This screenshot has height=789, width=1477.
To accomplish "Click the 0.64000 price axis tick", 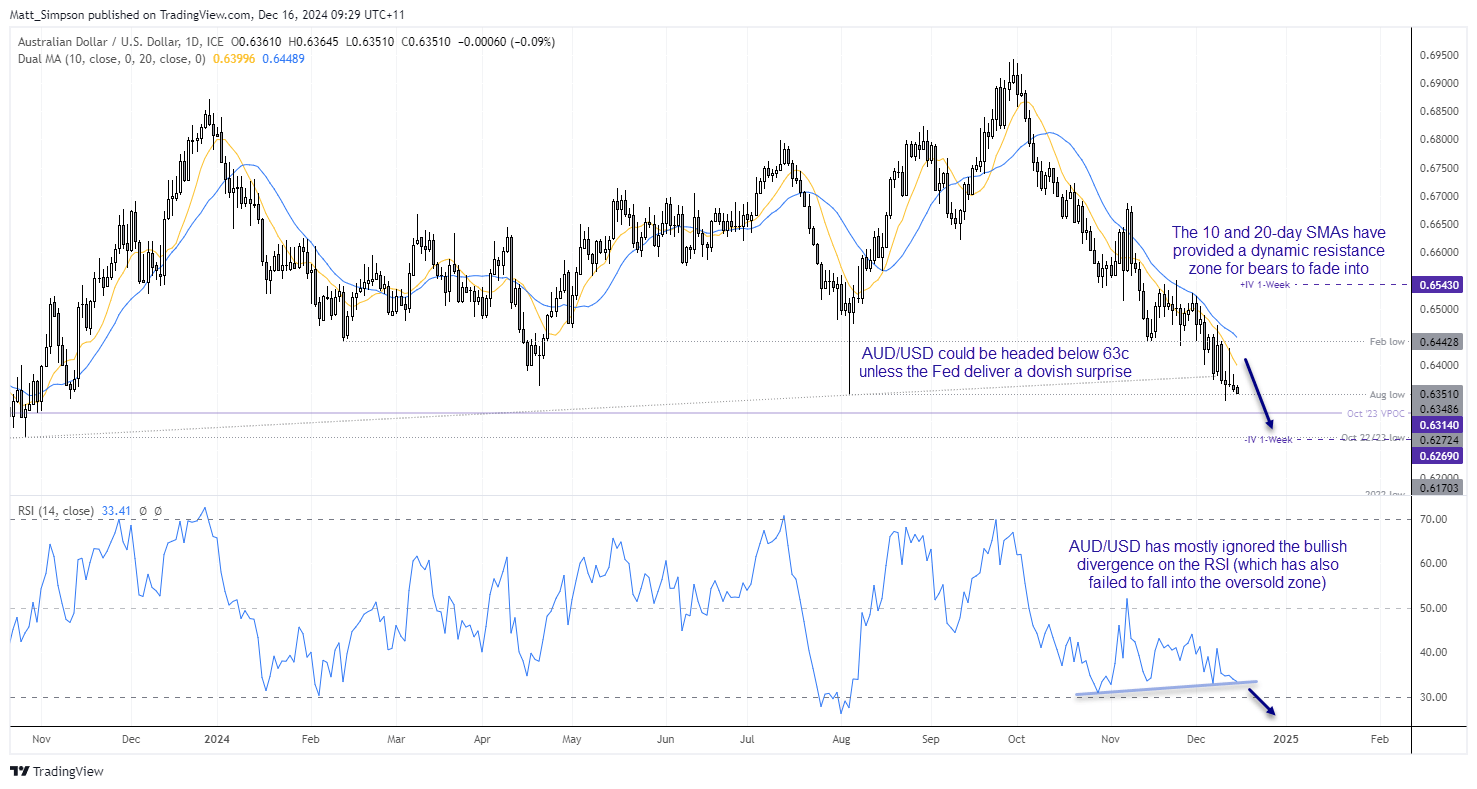I will coord(1440,365).
